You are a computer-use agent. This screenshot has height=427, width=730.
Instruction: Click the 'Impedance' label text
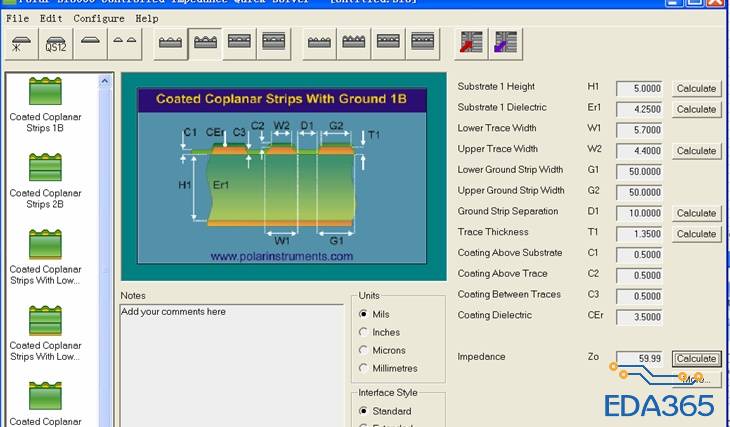(481, 357)
